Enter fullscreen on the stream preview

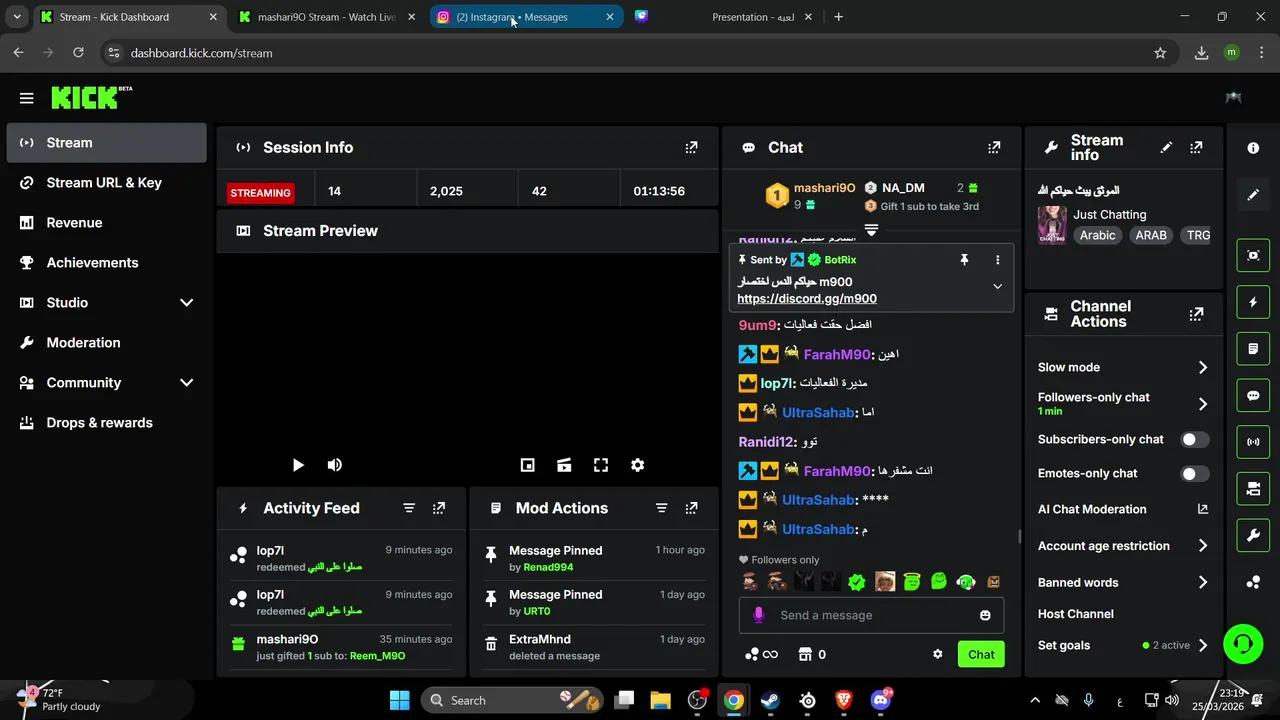tap(601, 465)
